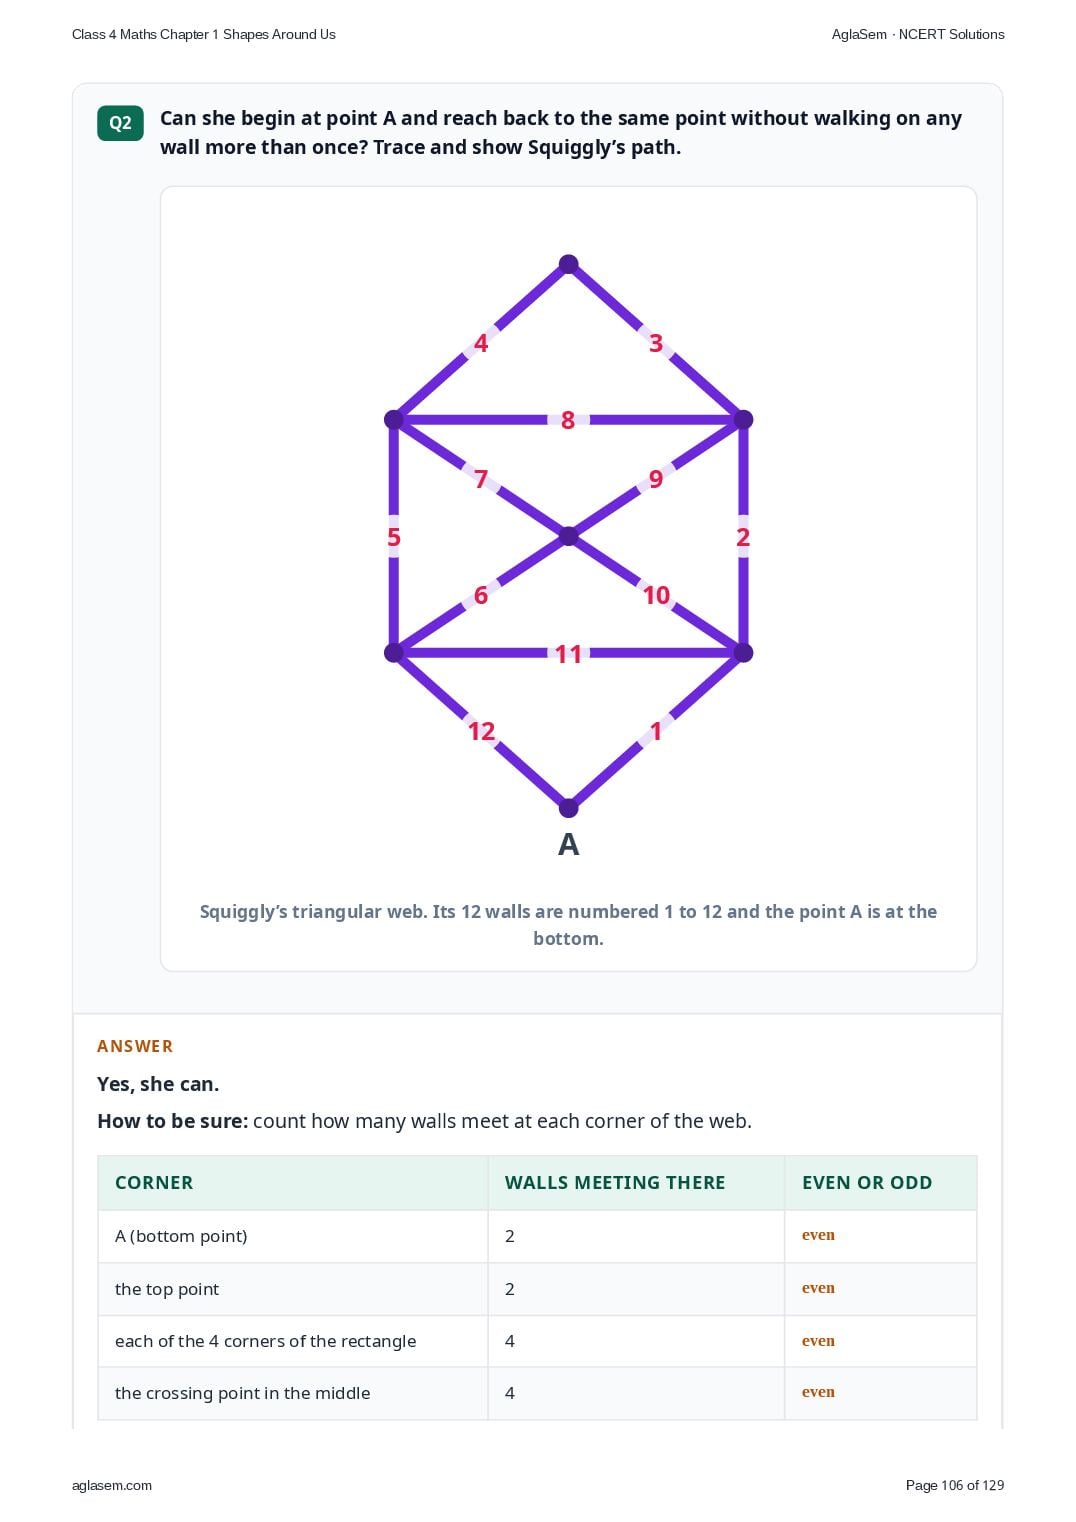Click wall number 3 label
The image size is (1076, 1522).
pos(656,343)
